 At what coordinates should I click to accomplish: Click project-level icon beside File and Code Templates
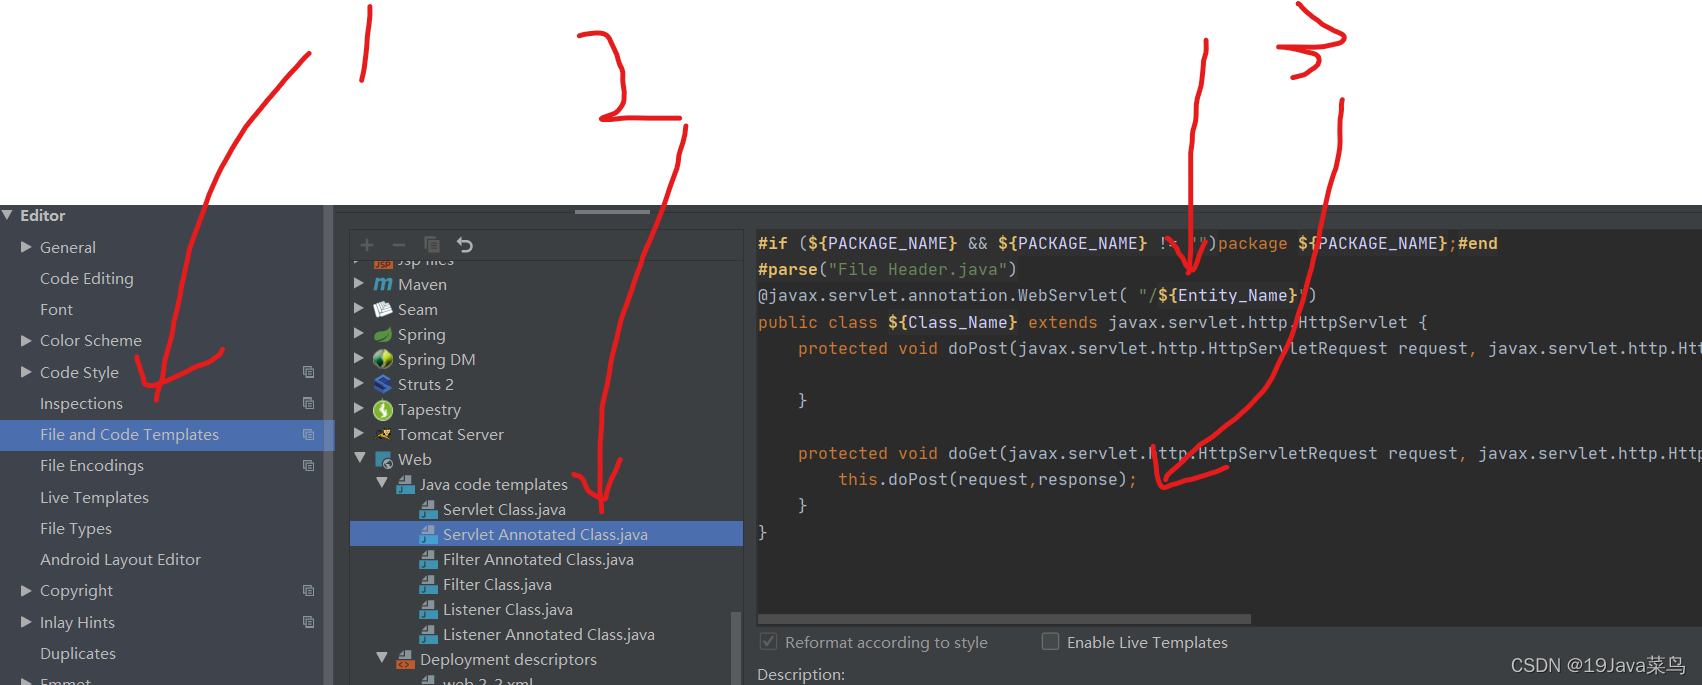pos(309,435)
